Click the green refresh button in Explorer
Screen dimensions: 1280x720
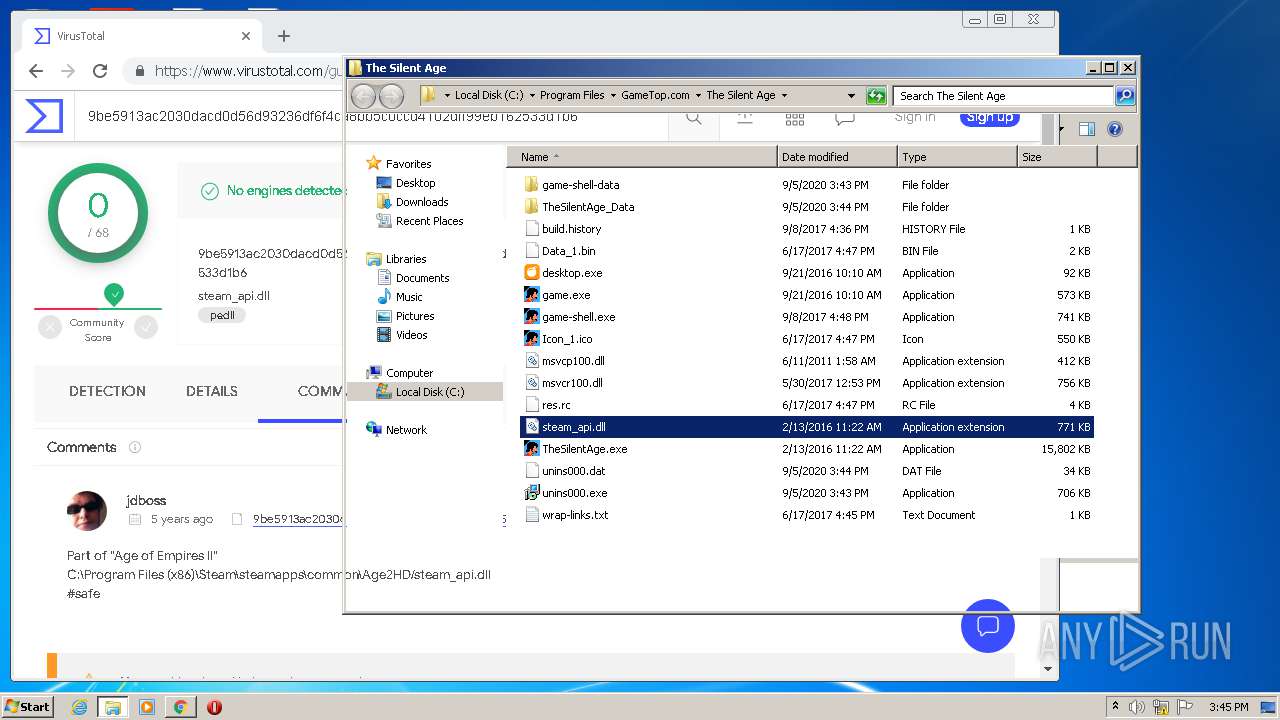point(876,96)
